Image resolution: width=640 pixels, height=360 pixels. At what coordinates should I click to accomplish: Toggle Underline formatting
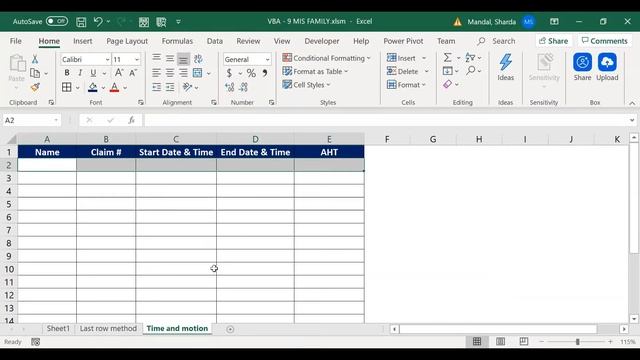[x=93, y=73]
